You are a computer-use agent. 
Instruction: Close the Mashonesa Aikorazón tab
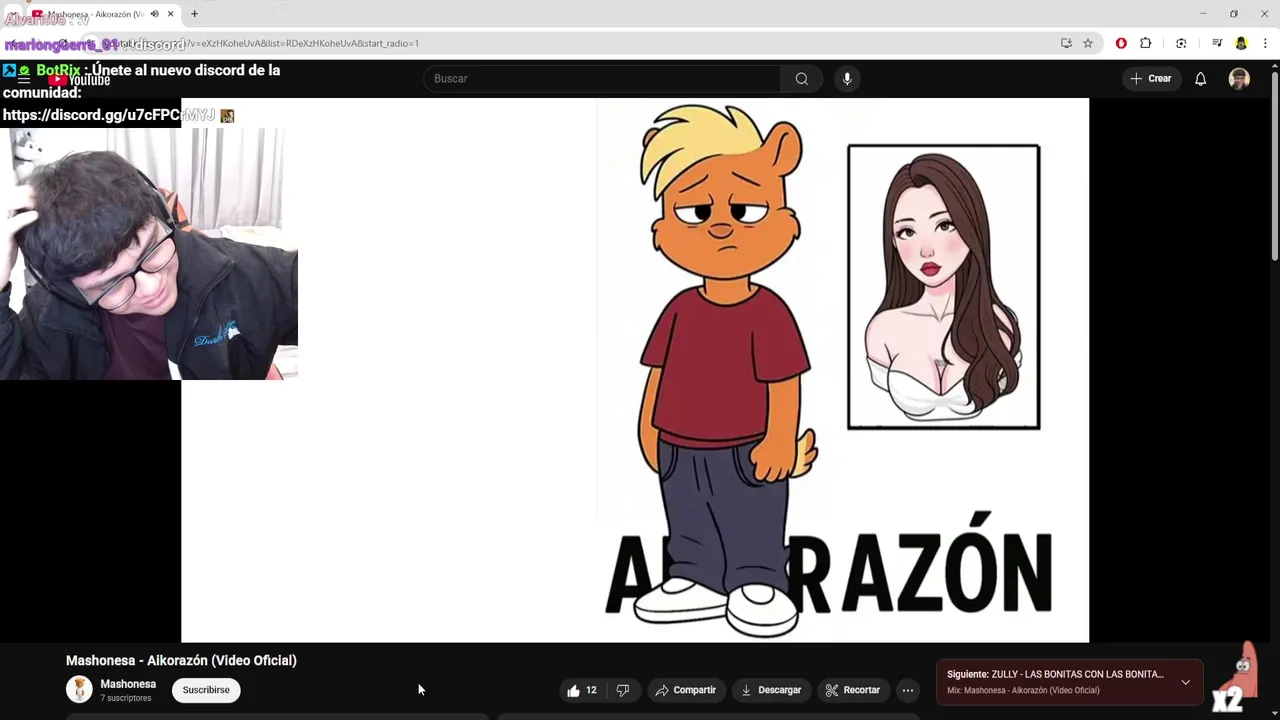(x=171, y=14)
